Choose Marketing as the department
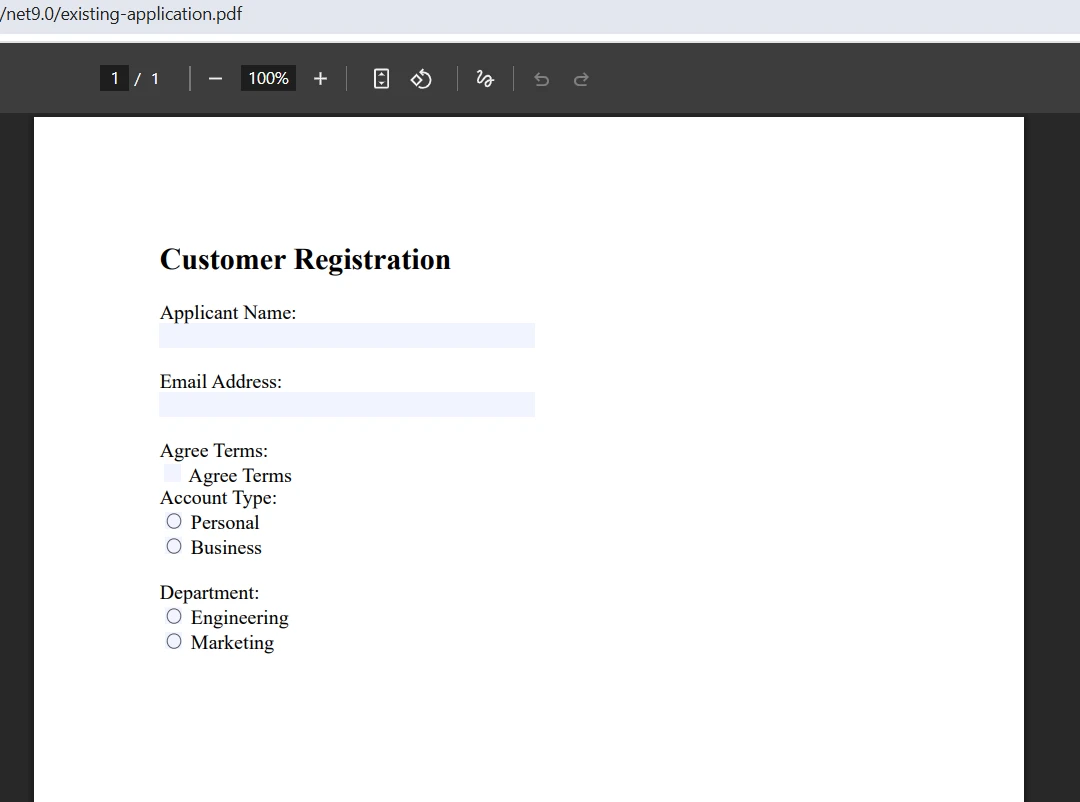The height and width of the screenshot is (802, 1080). [174, 641]
